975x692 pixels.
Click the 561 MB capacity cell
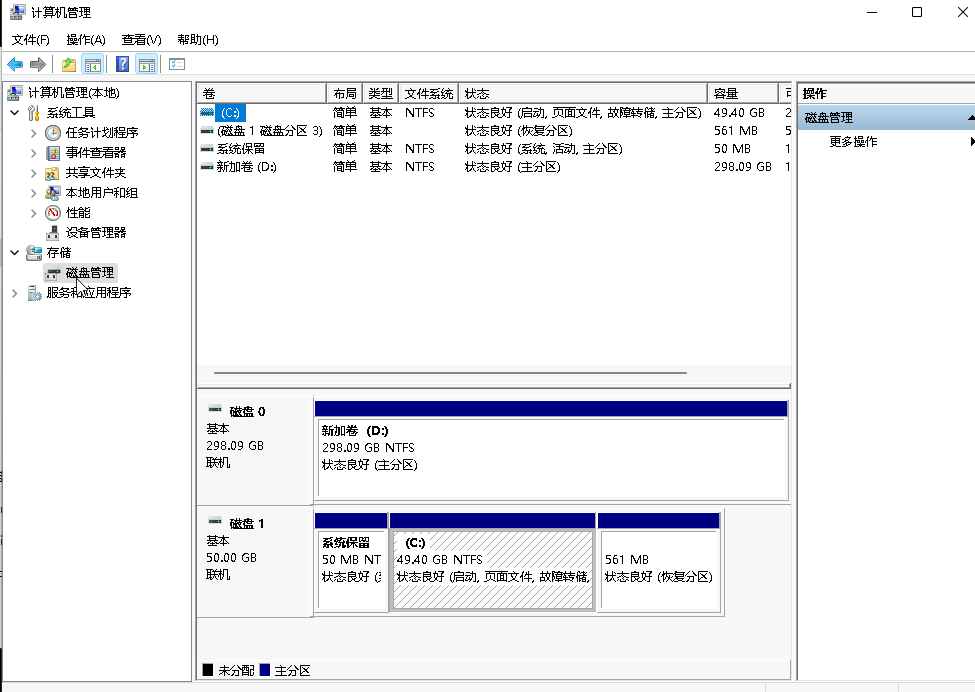pos(736,131)
